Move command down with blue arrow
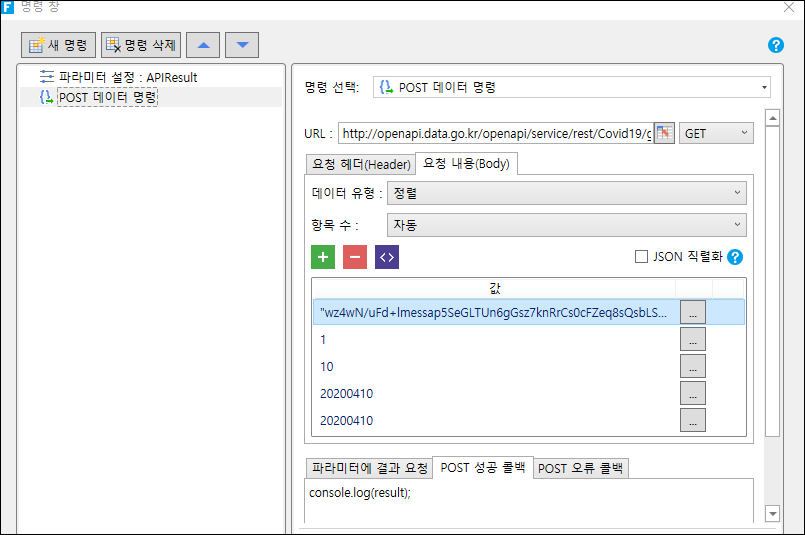Image resolution: width=805 pixels, height=535 pixels. point(242,45)
